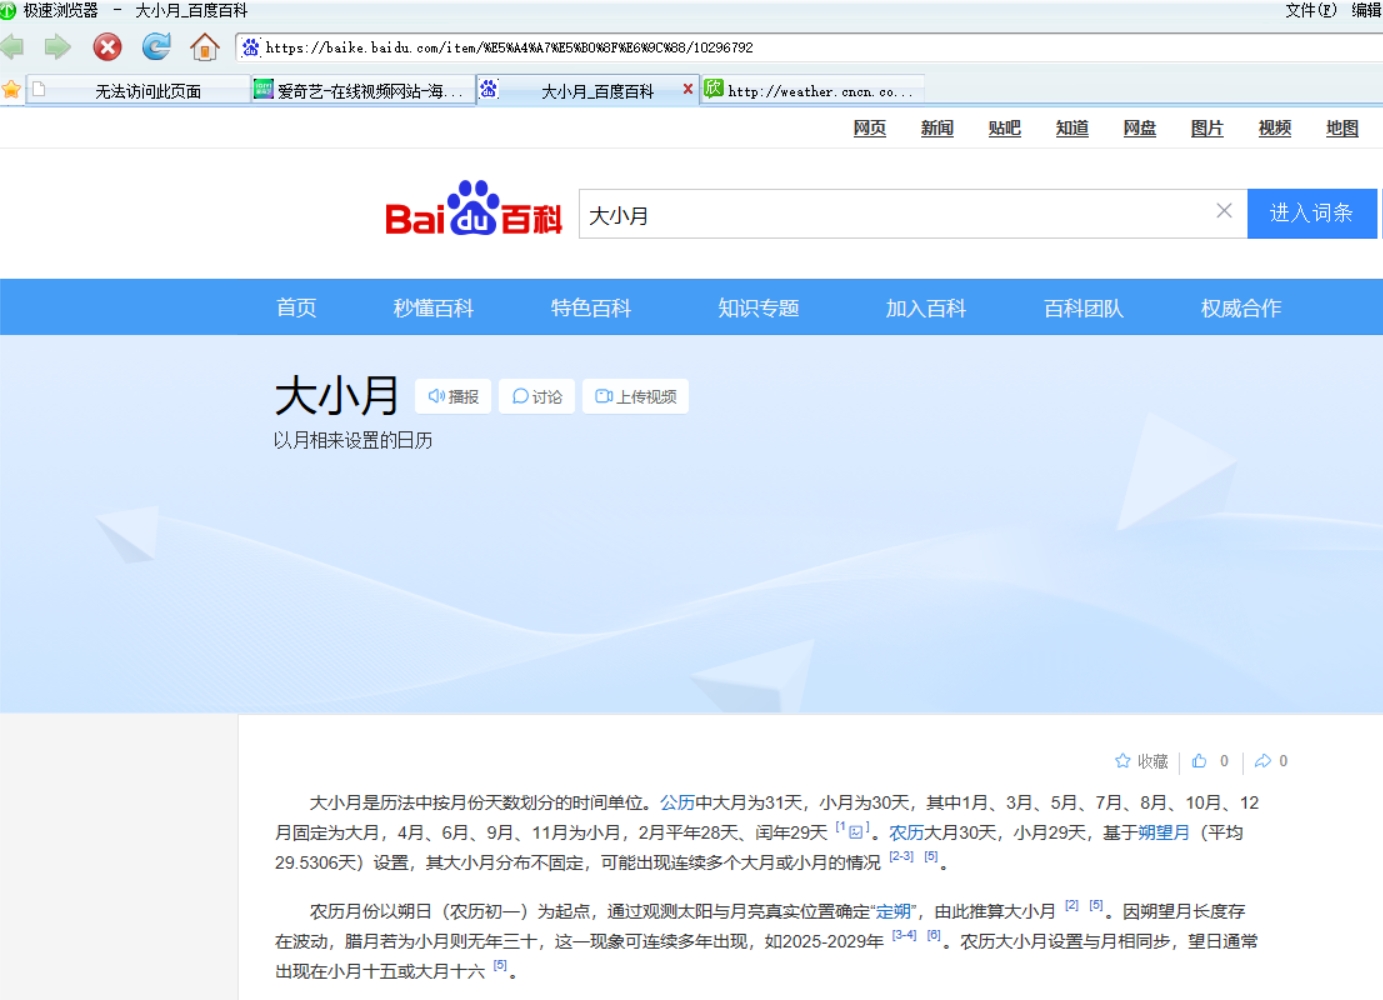Start 上传视频 video upload
1383x1000 pixels.
[x=634, y=396]
